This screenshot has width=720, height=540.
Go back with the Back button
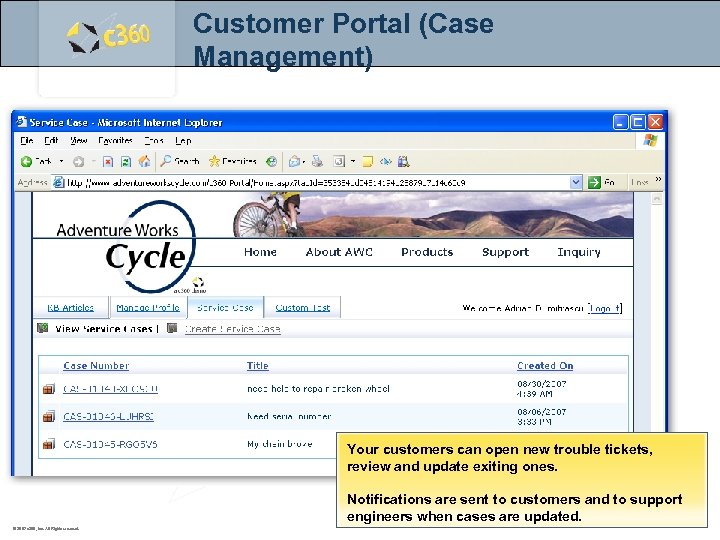[36, 161]
